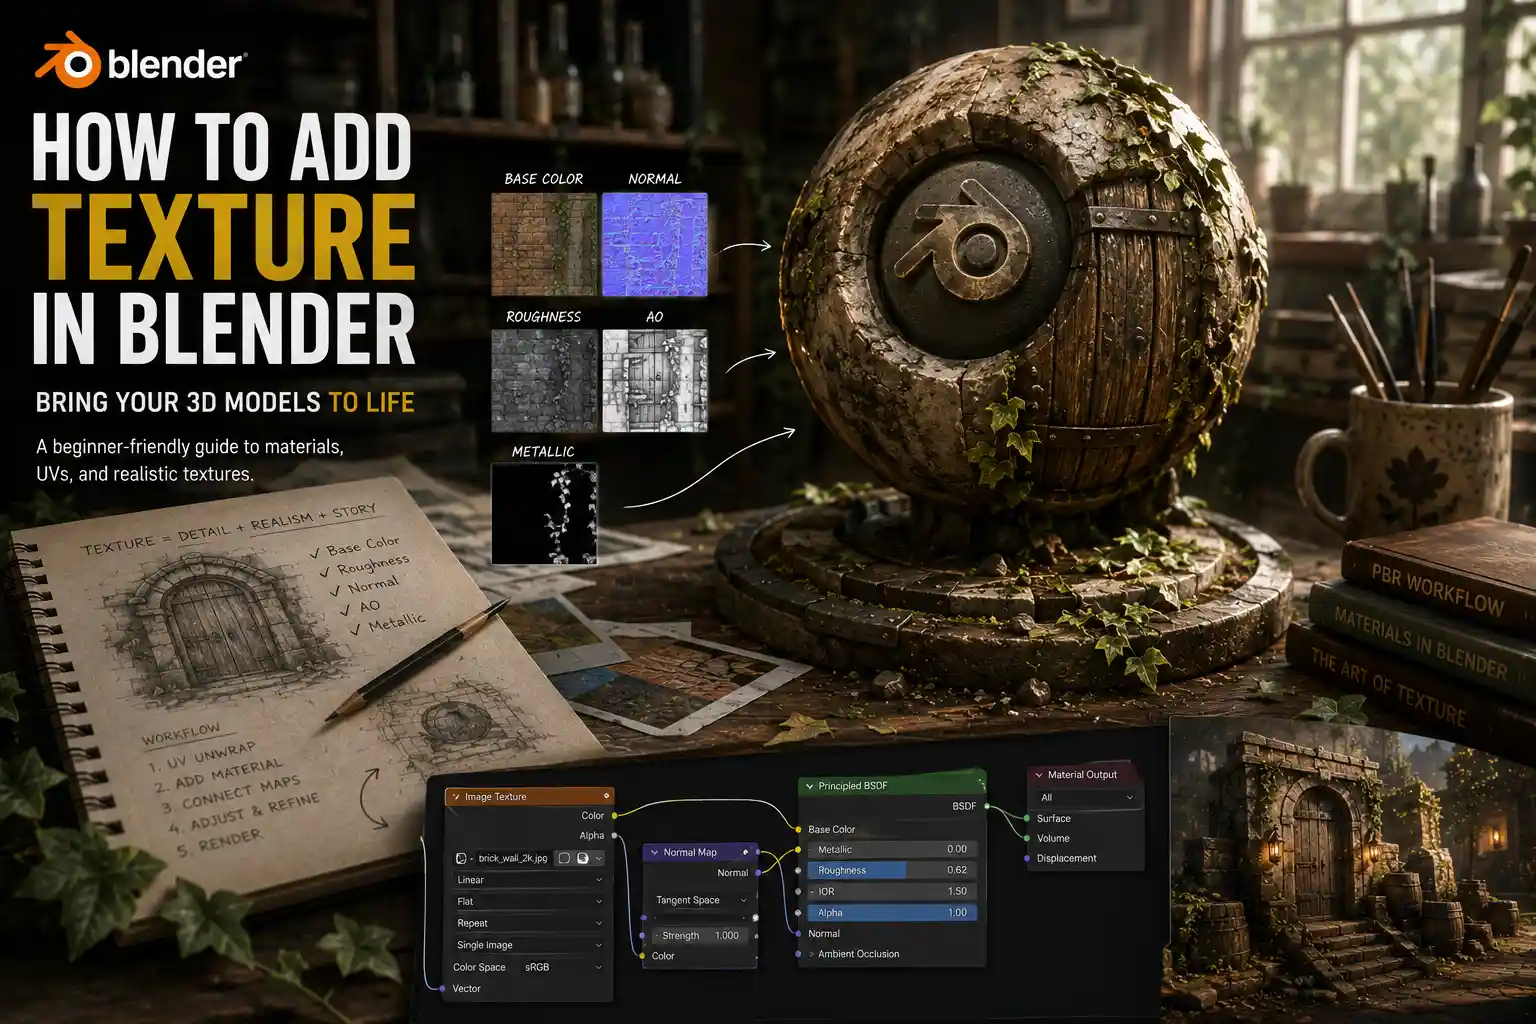Click the Volume input socket
Viewport: 1536px width, 1024px height.
coord(1027,838)
